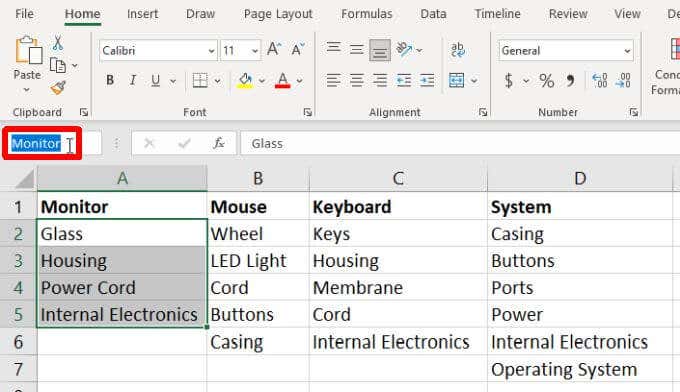
Task: Expand the Paste options arrow
Action: (x=26, y=90)
